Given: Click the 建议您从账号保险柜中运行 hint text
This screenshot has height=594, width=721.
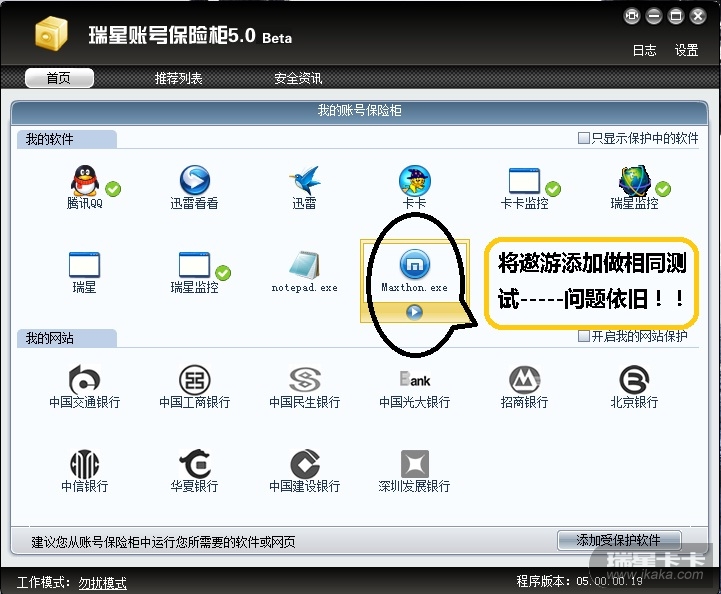Looking at the screenshot, I should point(163,542).
